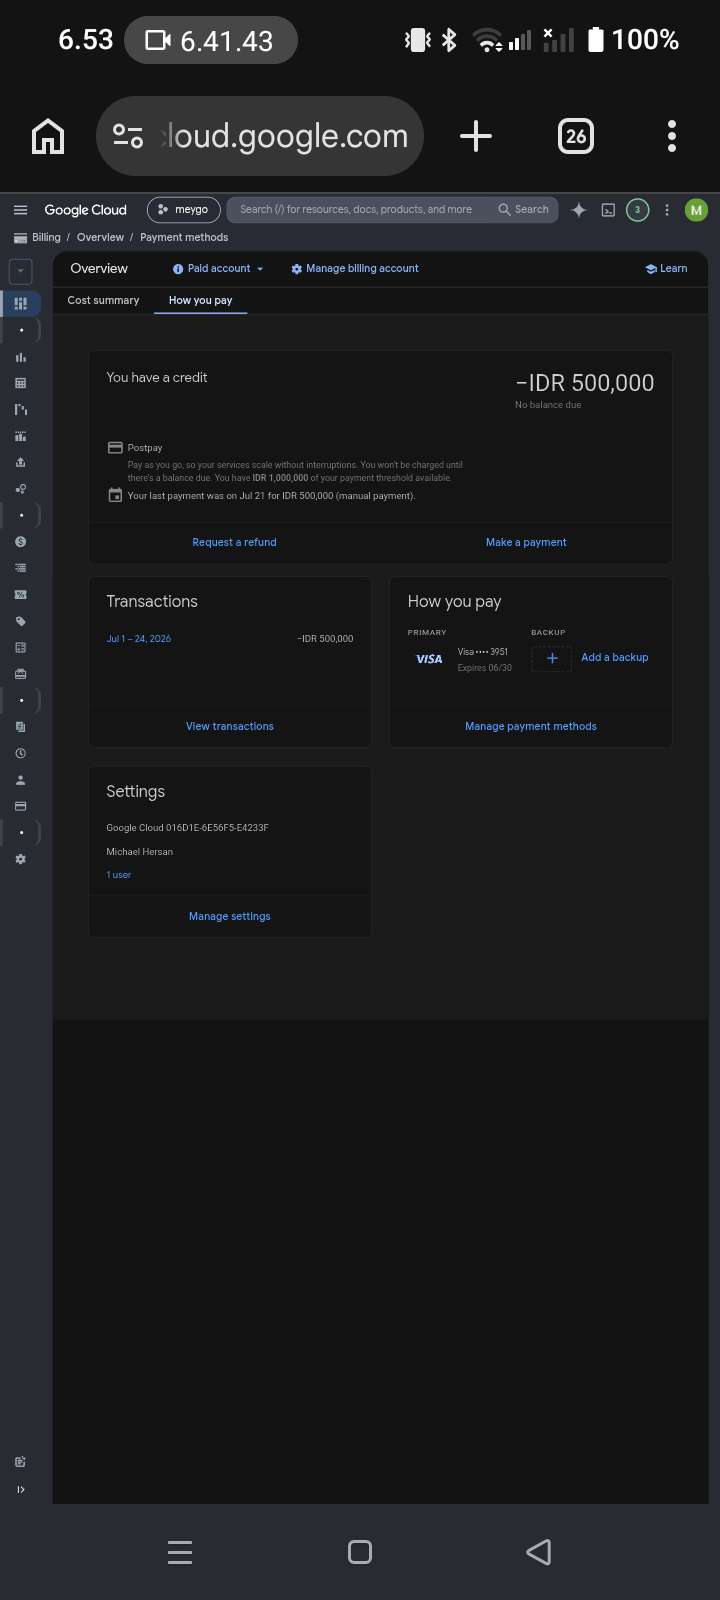Expand the sidebar section dot above the gear icon
Image resolution: width=720 pixels, height=1600 pixels.
click(21, 832)
